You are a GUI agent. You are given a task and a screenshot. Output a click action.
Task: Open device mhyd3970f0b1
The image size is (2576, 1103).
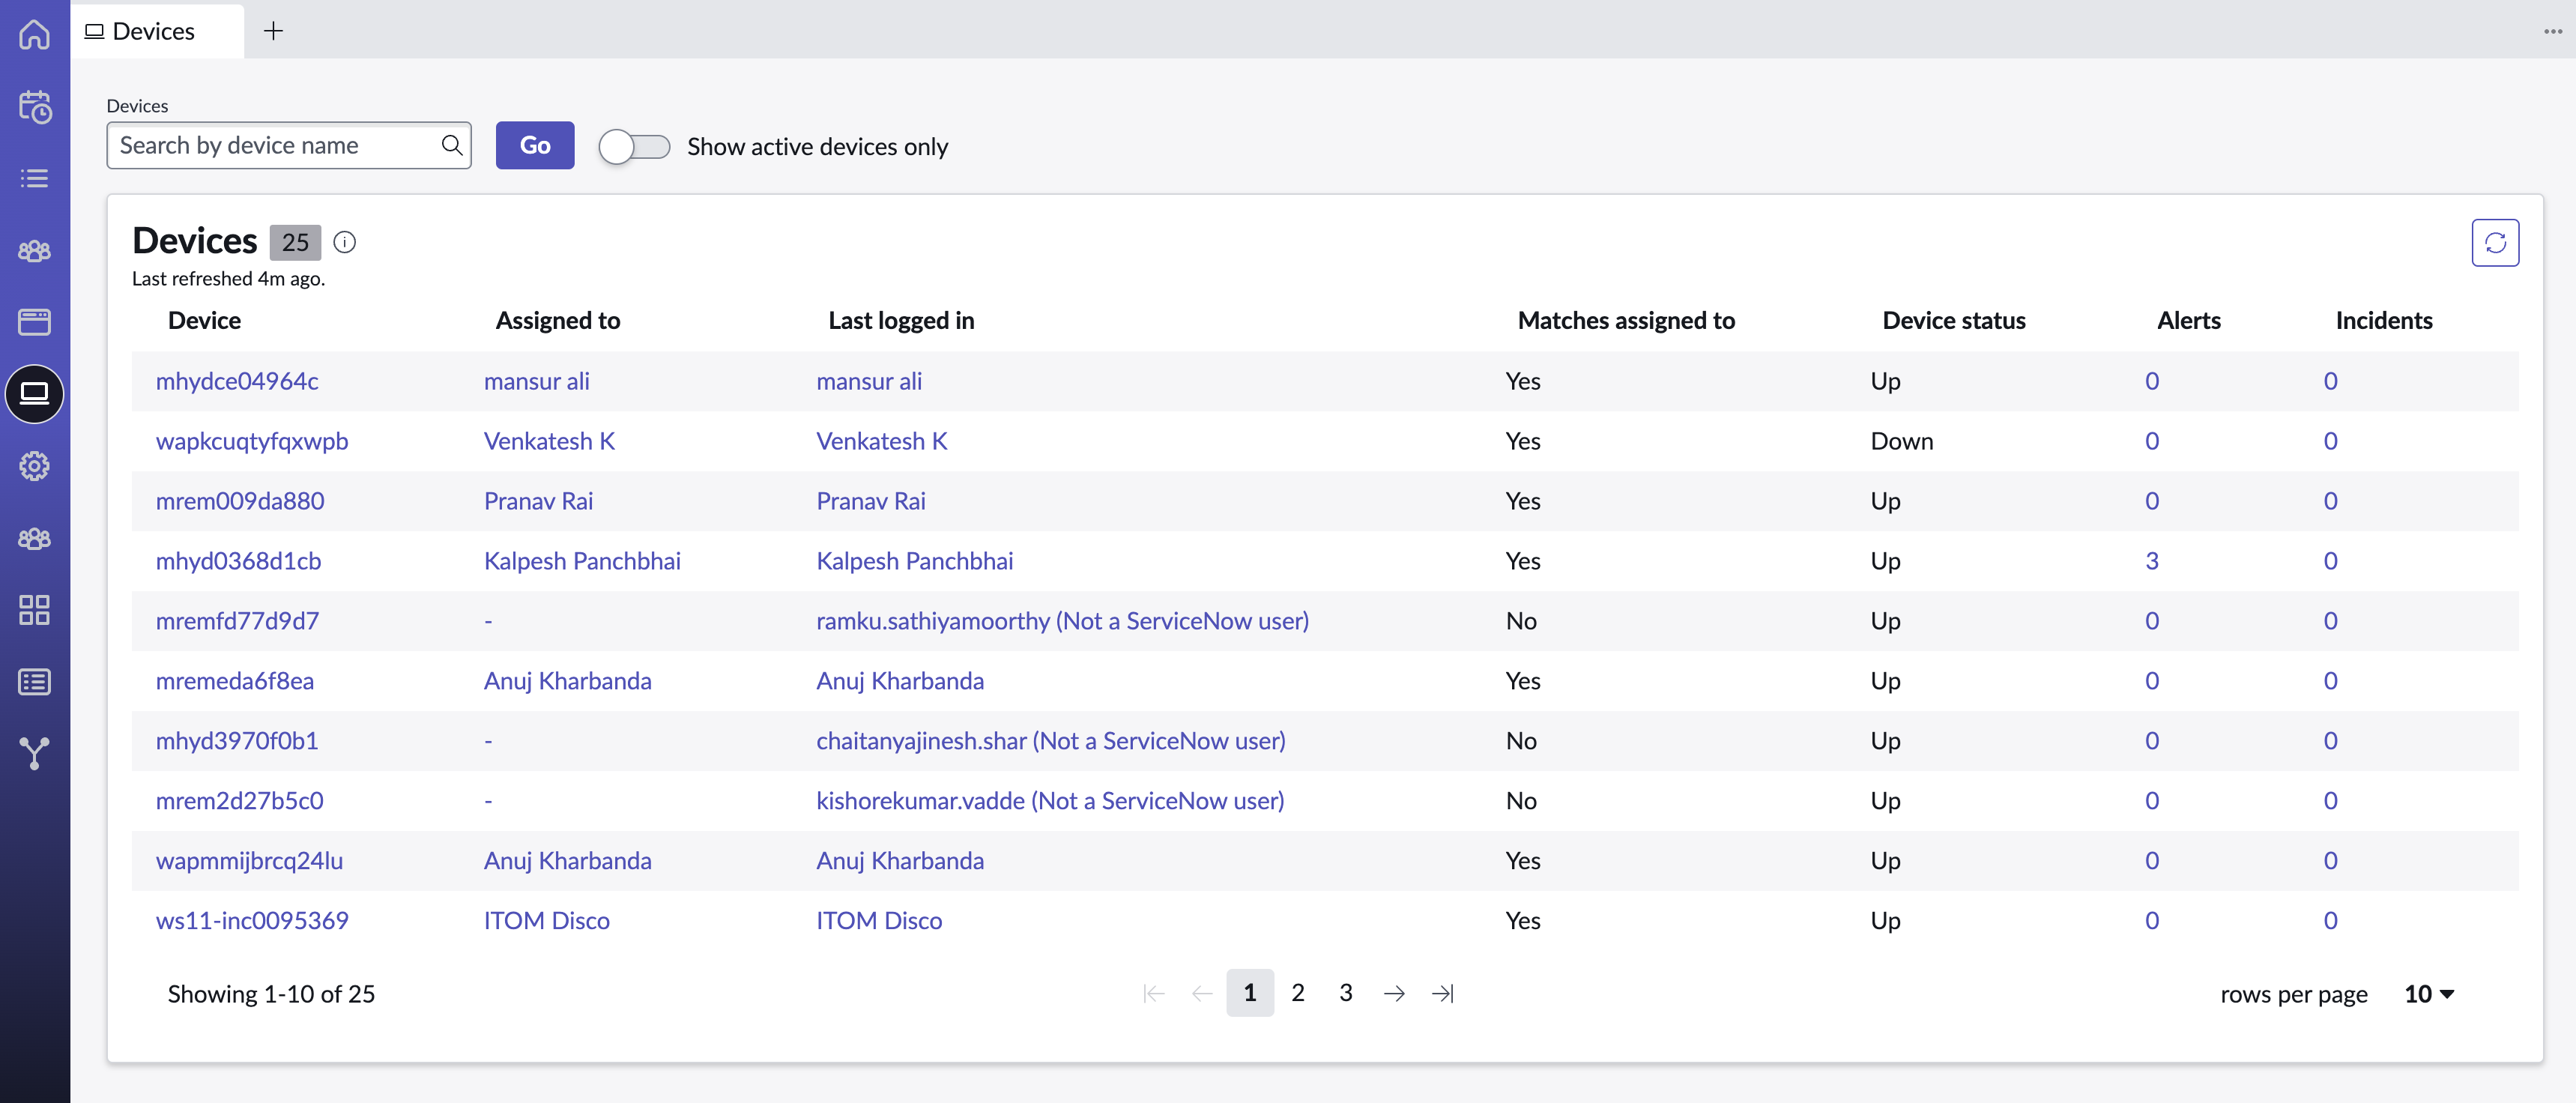(237, 741)
